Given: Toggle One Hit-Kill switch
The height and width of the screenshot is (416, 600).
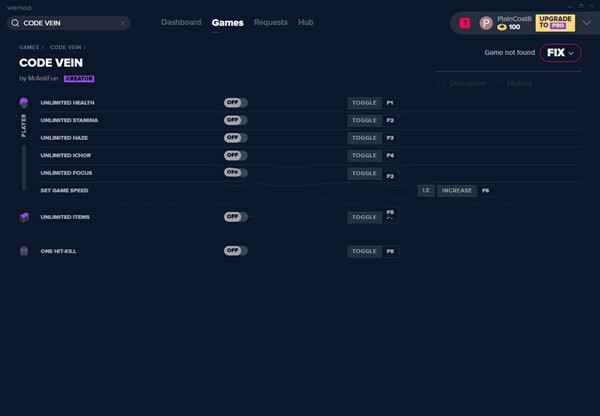Looking at the screenshot, I should [236, 251].
